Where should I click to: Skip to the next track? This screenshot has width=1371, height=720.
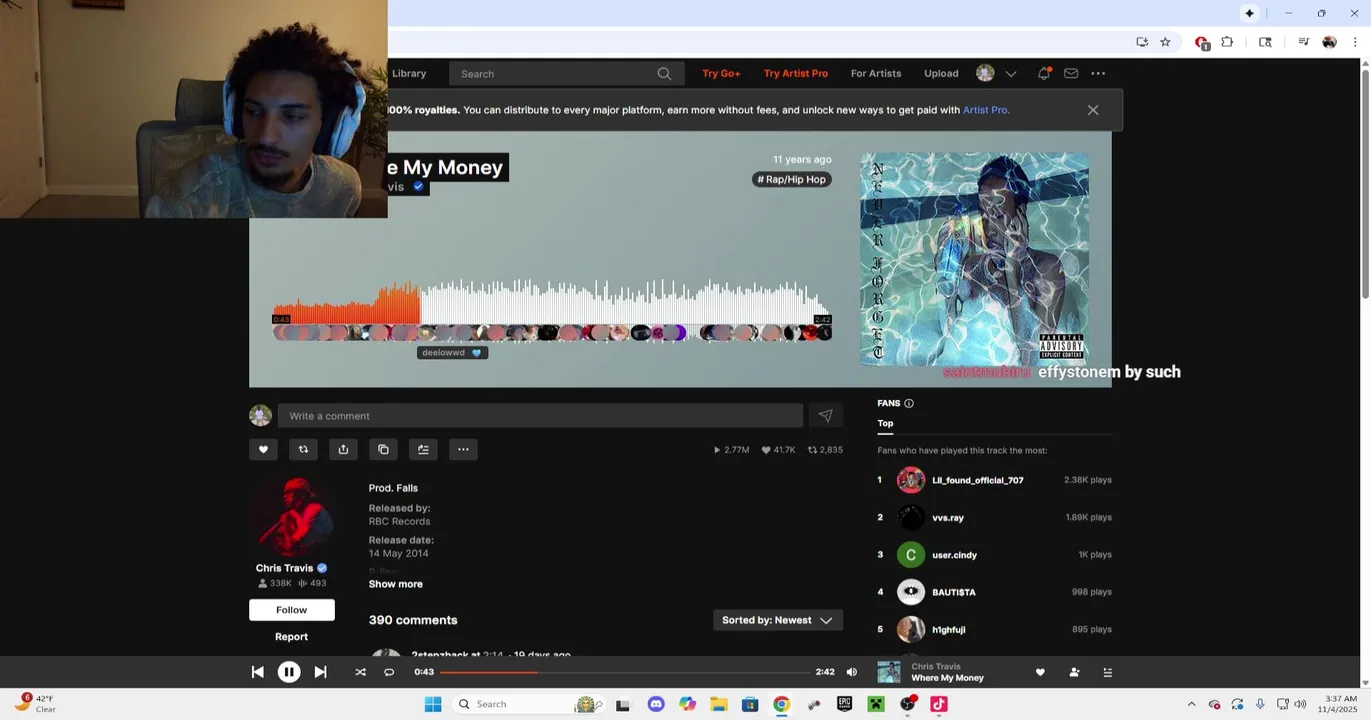(x=320, y=672)
